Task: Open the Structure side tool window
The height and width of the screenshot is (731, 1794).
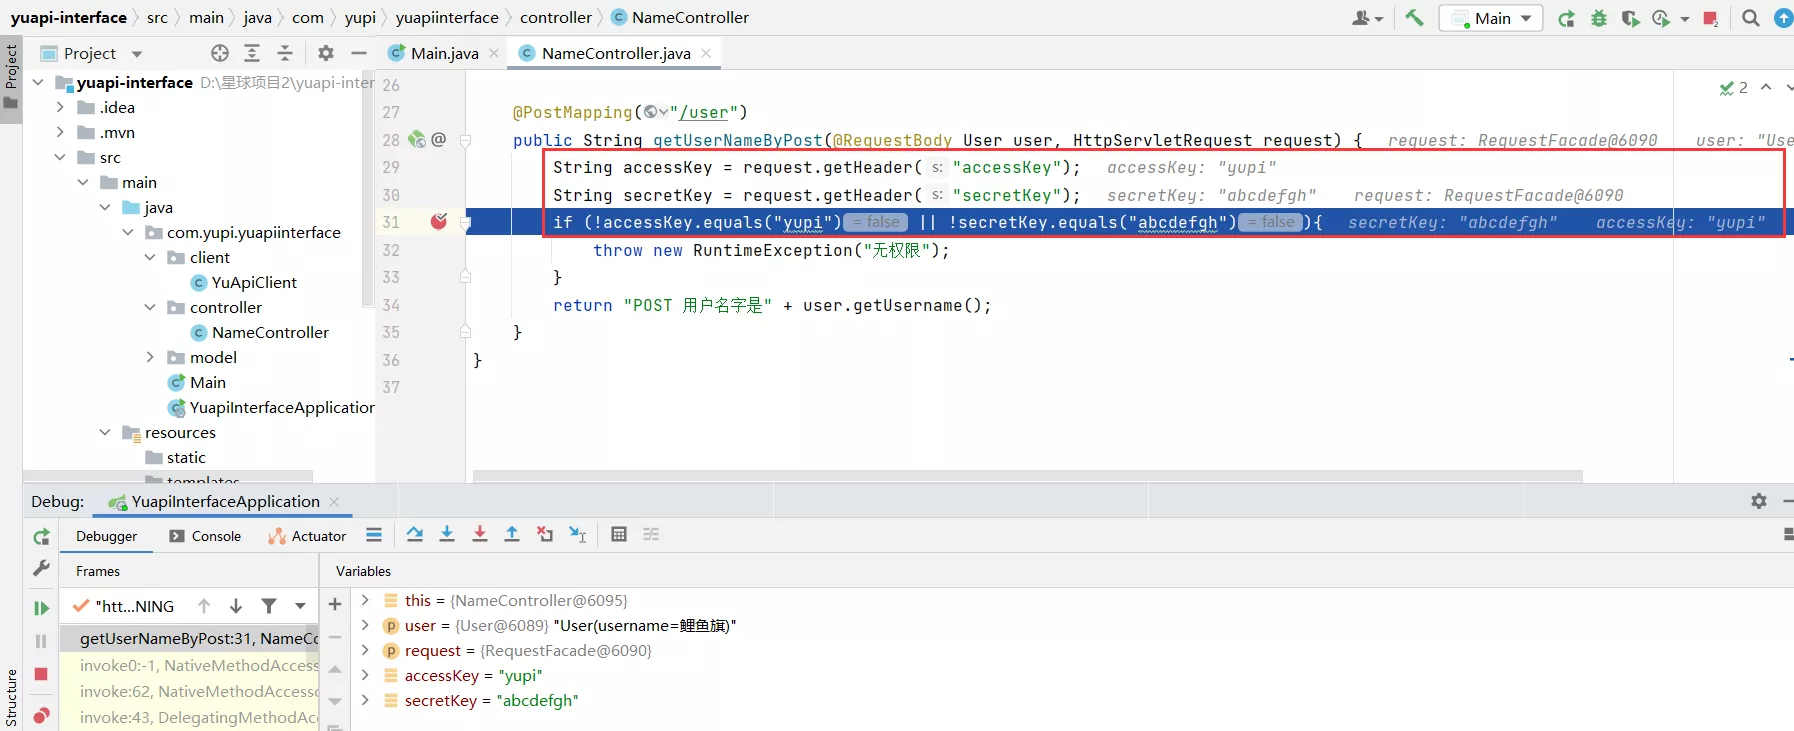Action: [x=11, y=697]
